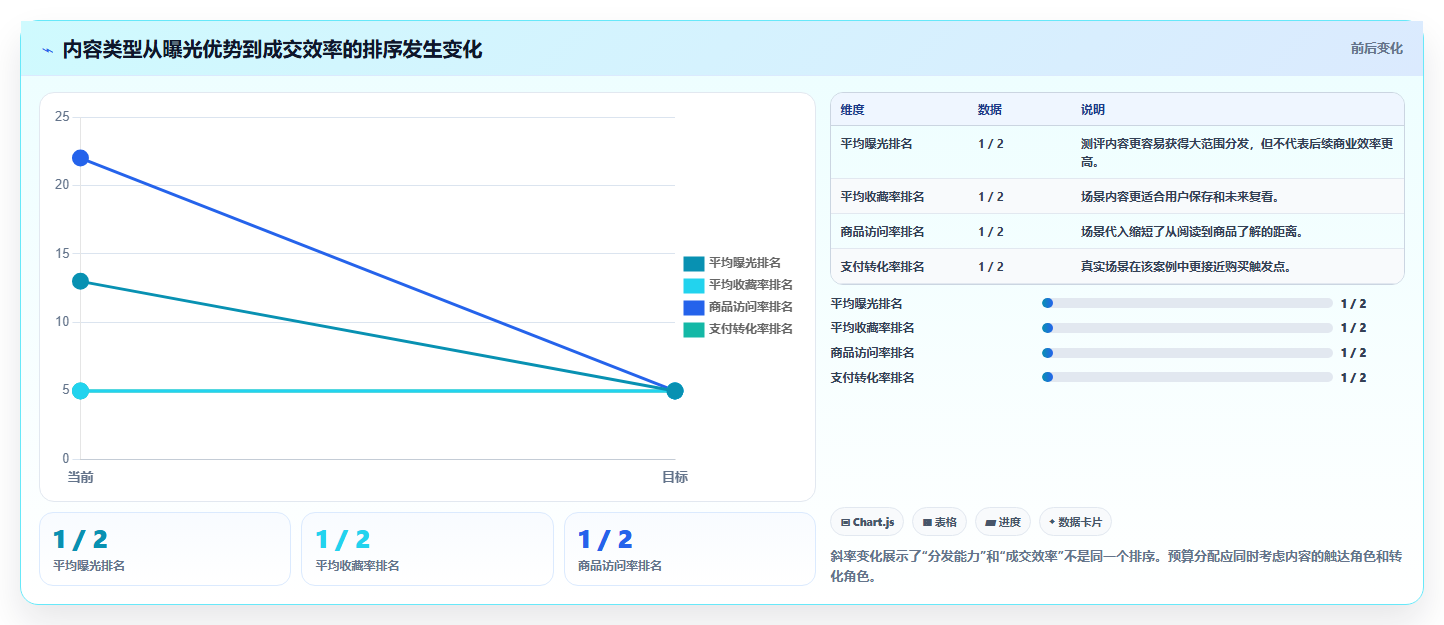Click the 目标 x-axis label

(675, 477)
